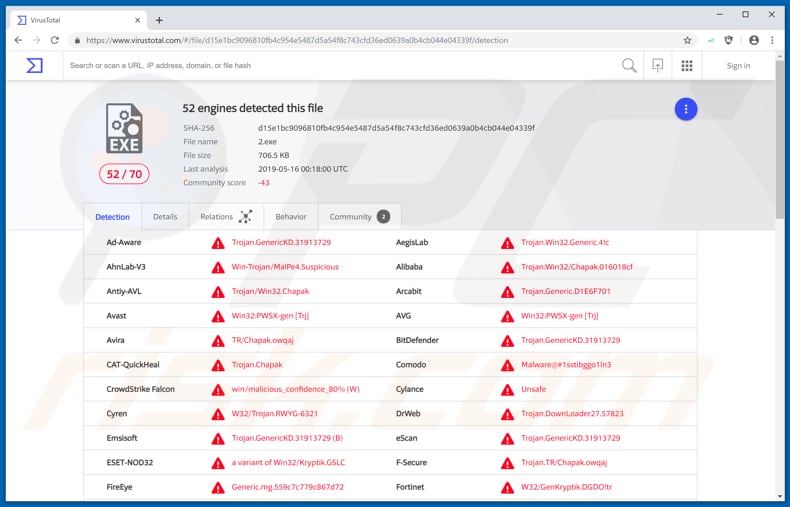
Task: Click CAT-QuickHeal Trojan.Chapak result
Action: (x=257, y=365)
